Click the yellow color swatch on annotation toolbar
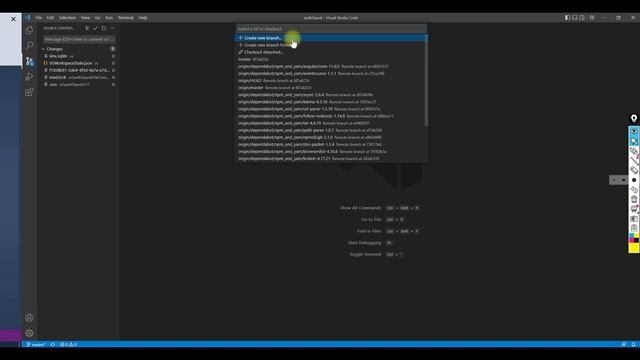This screenshot has width=640, height=360. [633, 248]
